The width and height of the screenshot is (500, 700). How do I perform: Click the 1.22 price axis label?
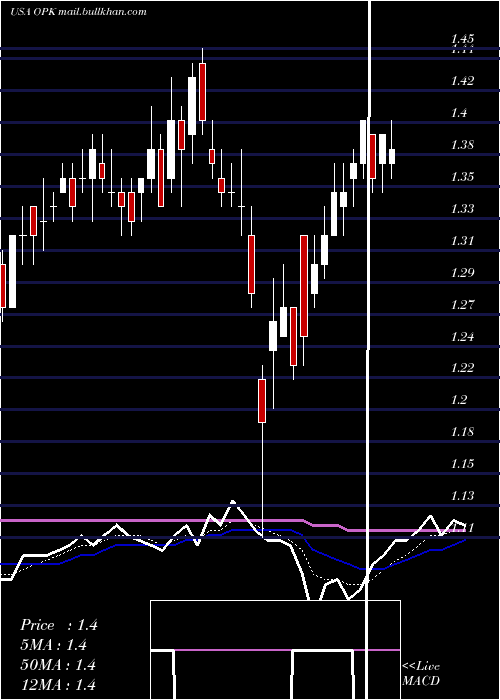tap(462, 368)
